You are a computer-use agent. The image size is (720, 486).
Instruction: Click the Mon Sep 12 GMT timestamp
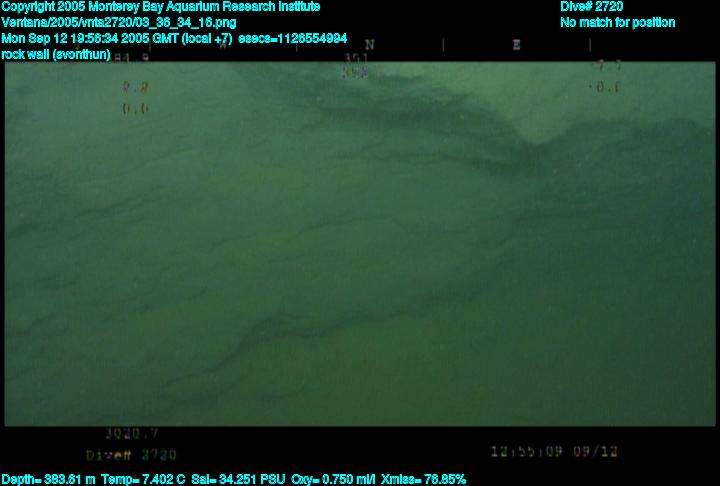[x=117, y=38]
